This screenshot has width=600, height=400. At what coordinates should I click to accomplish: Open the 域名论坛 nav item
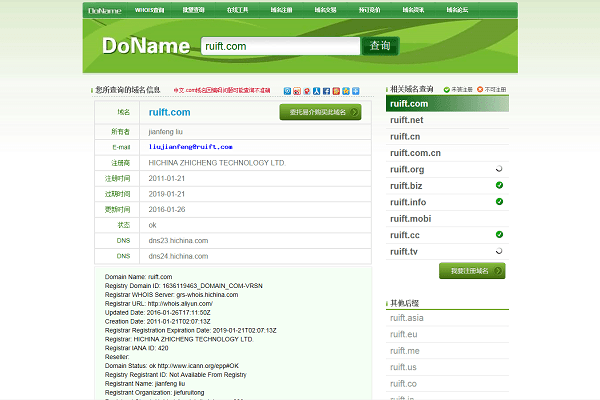click(x=457, y=10)
